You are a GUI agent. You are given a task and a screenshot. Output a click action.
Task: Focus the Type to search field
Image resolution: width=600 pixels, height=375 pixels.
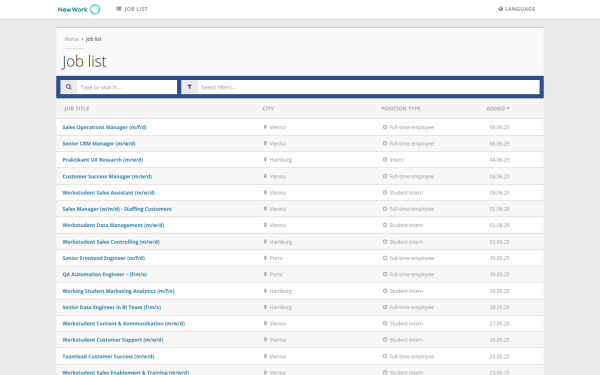(127, 87)
